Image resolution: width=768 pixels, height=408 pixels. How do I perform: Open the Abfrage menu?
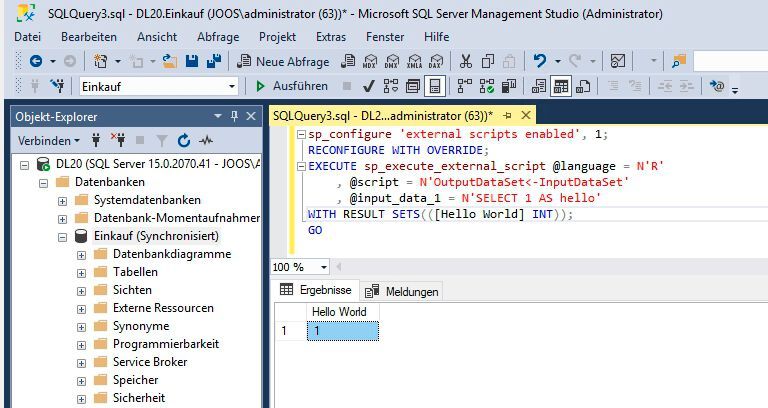(x=218, y=37)
